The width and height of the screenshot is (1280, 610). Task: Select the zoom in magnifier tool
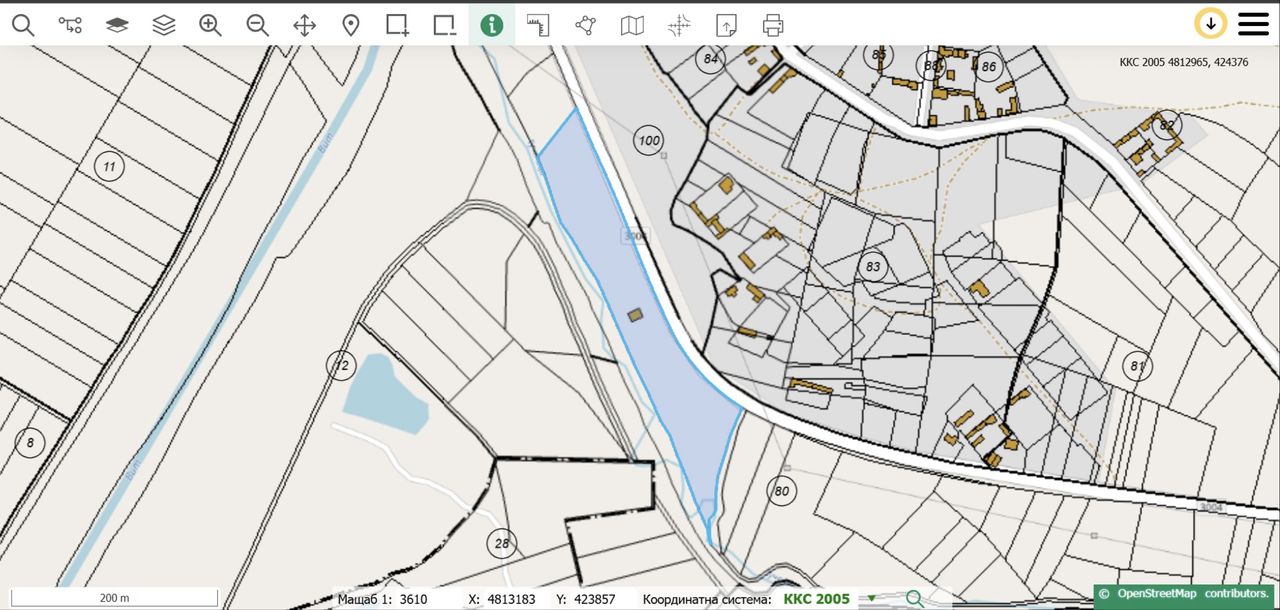pyautogui.click(x=210, y=25)
